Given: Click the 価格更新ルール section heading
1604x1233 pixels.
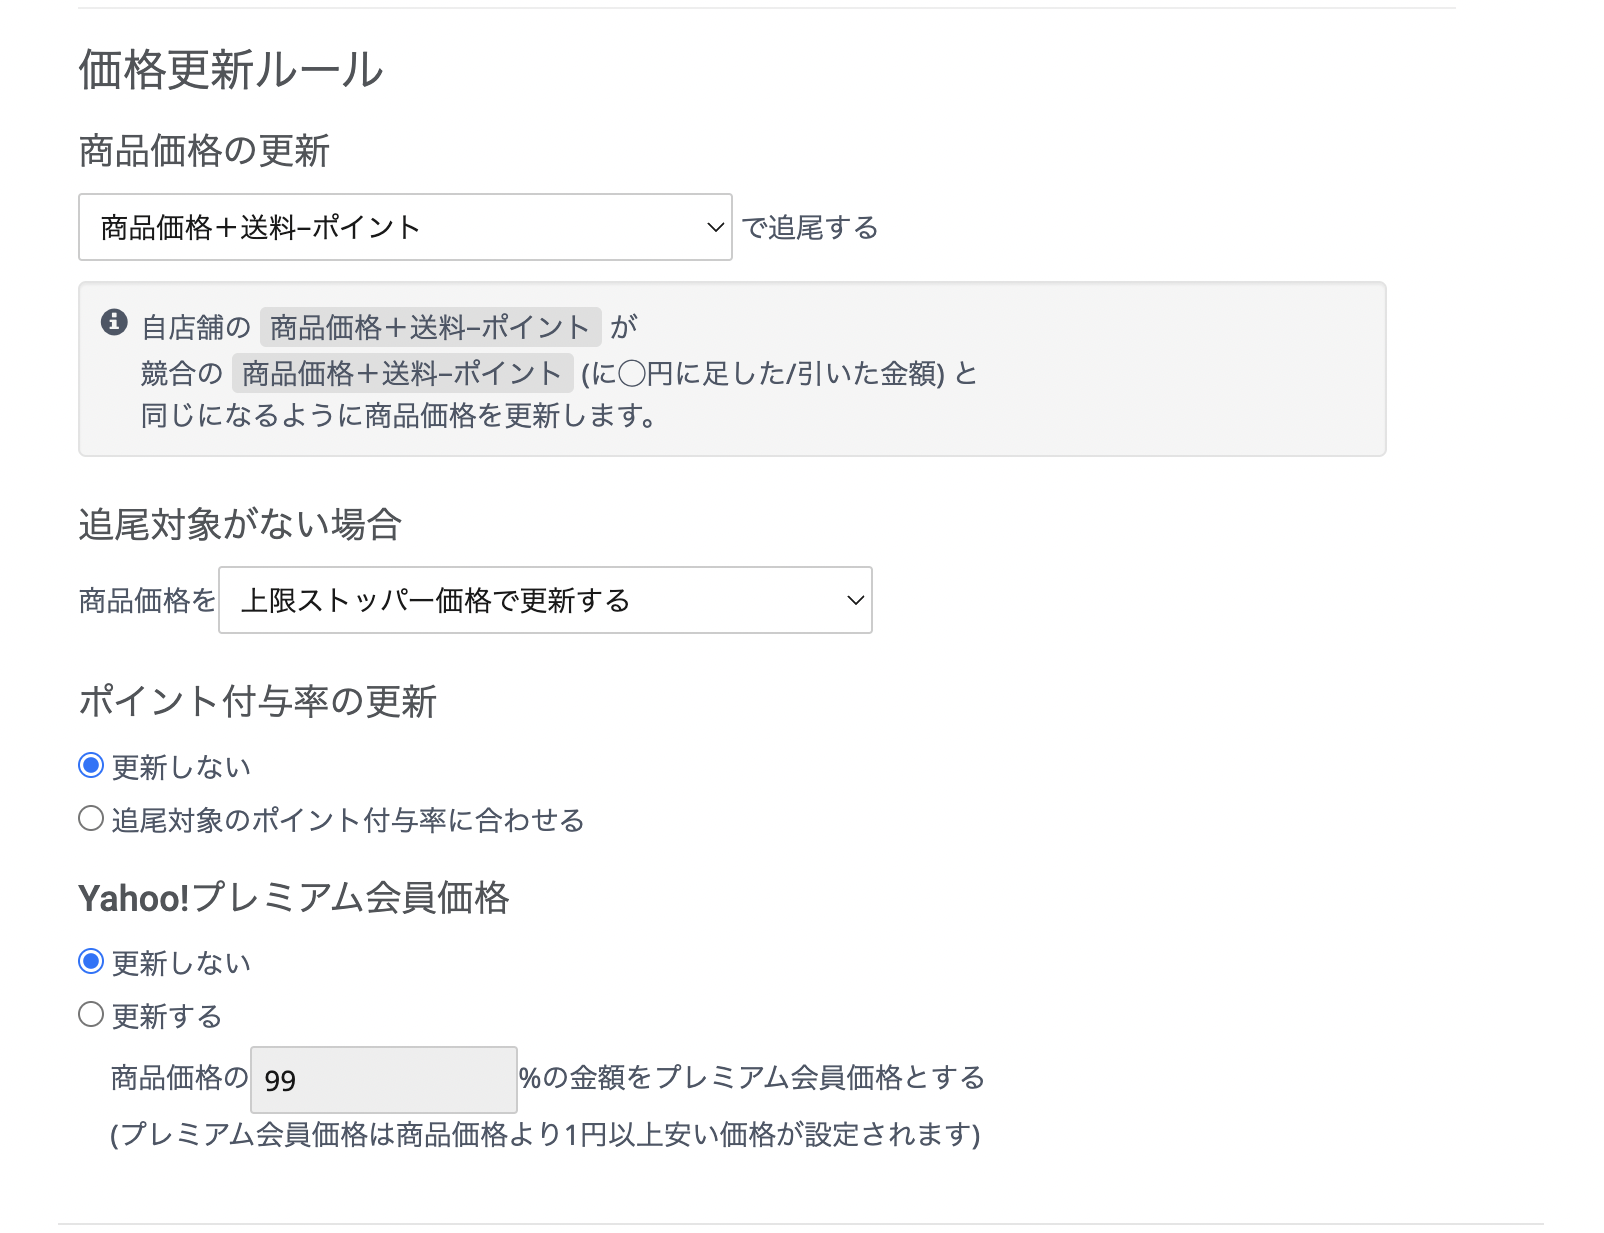Looking at the screenshot, I should coord(231,70).
